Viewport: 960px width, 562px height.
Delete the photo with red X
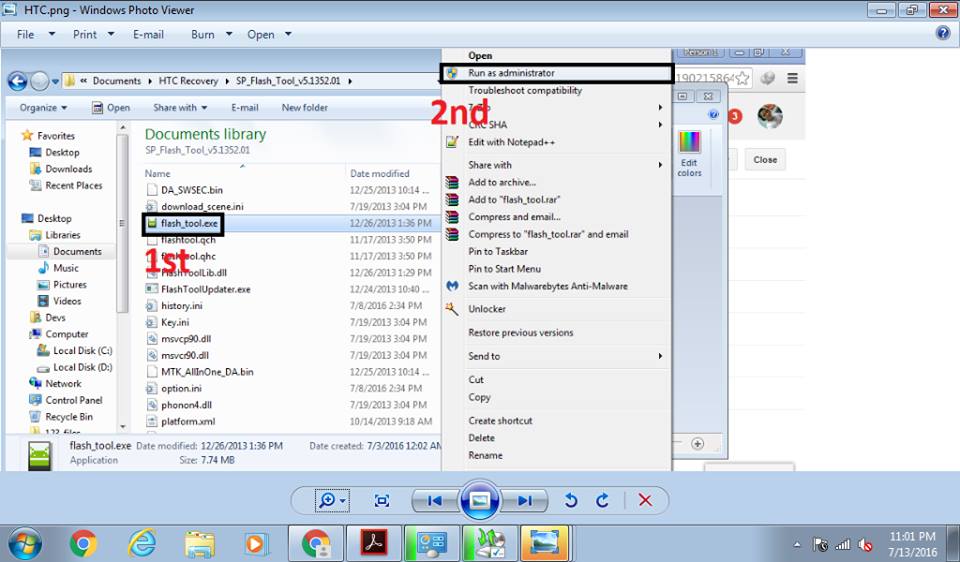pyautogui.click(x=645, y=501)
